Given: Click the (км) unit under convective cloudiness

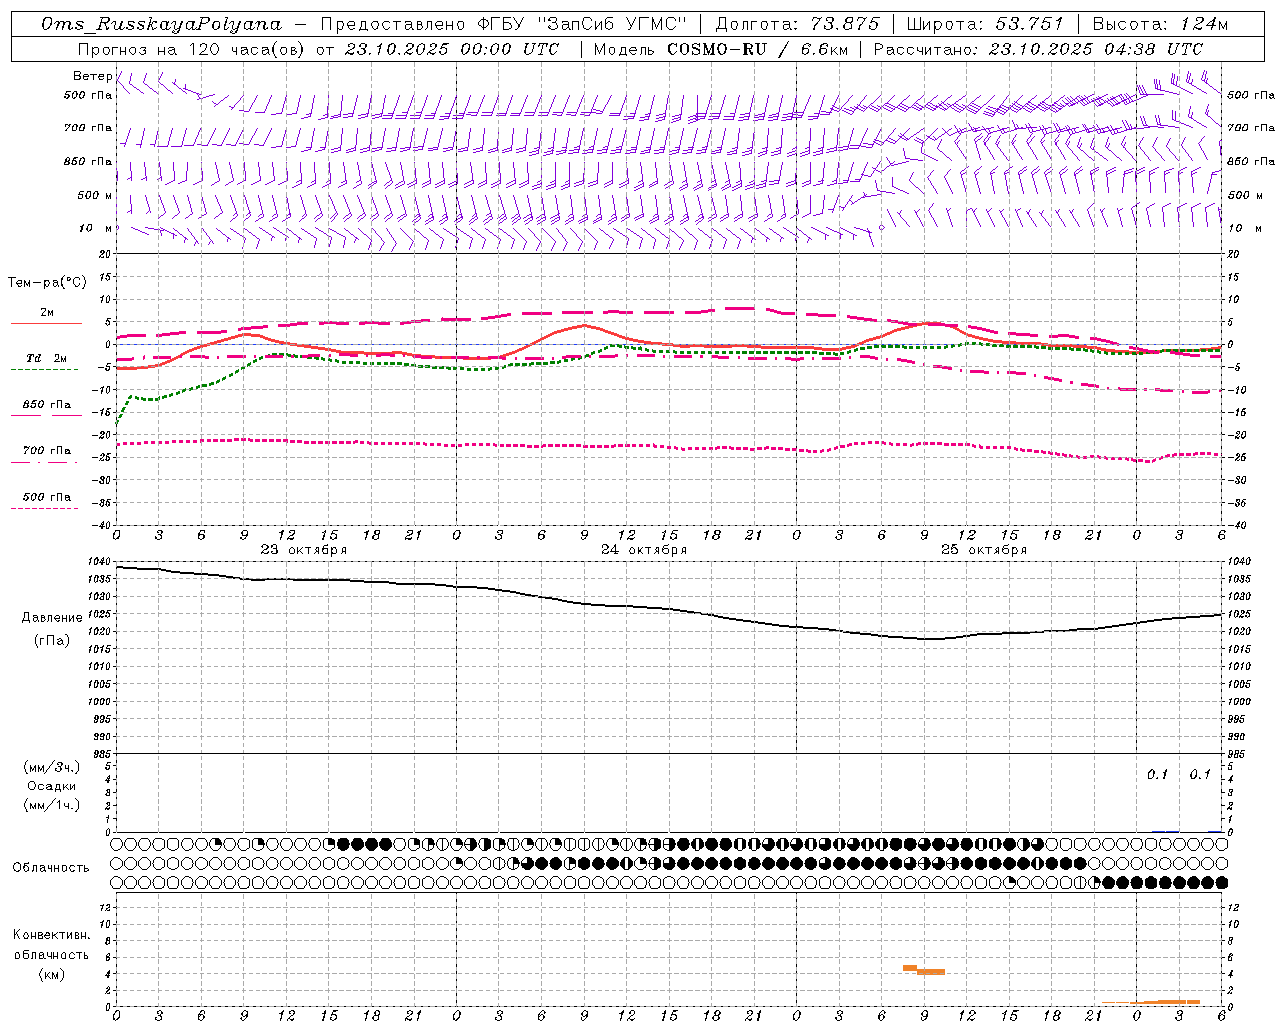Looking at the screenshot, I should [52, 975].
